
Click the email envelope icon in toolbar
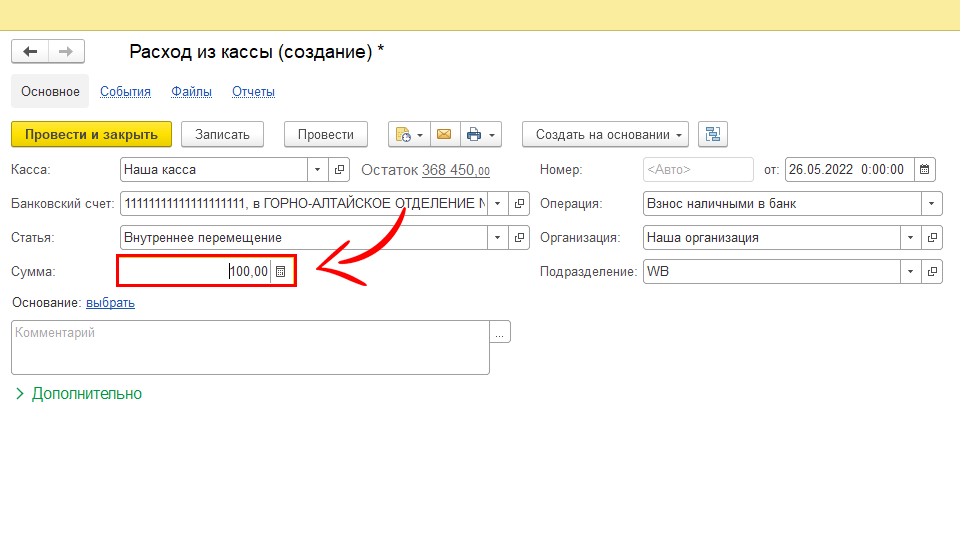[443, 134]
